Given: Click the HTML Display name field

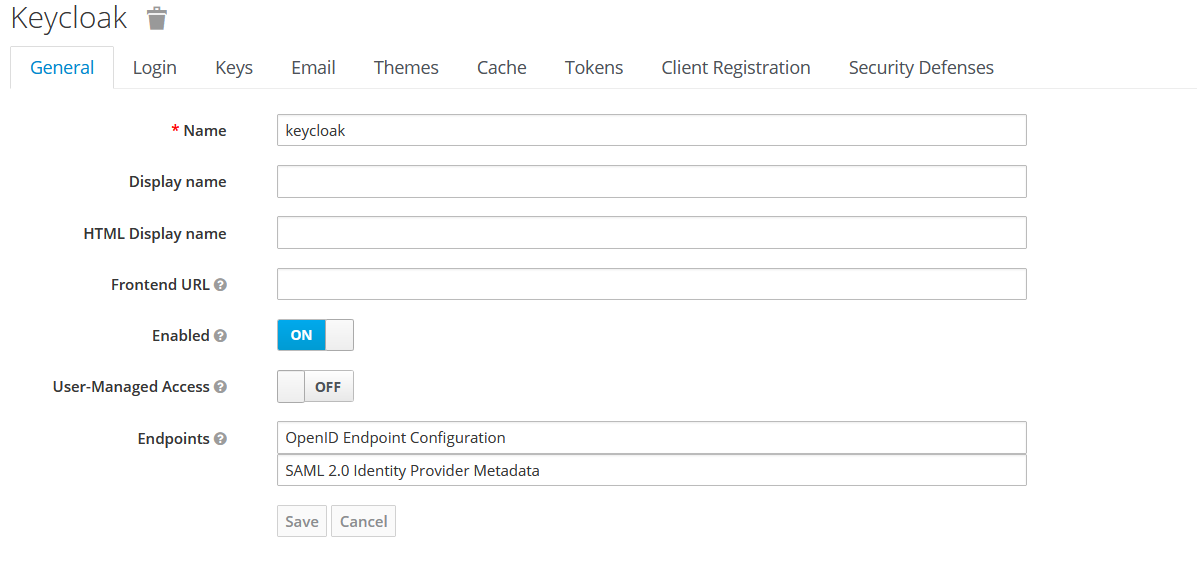Looking at the screenshot, I should (x=651, y=232).
